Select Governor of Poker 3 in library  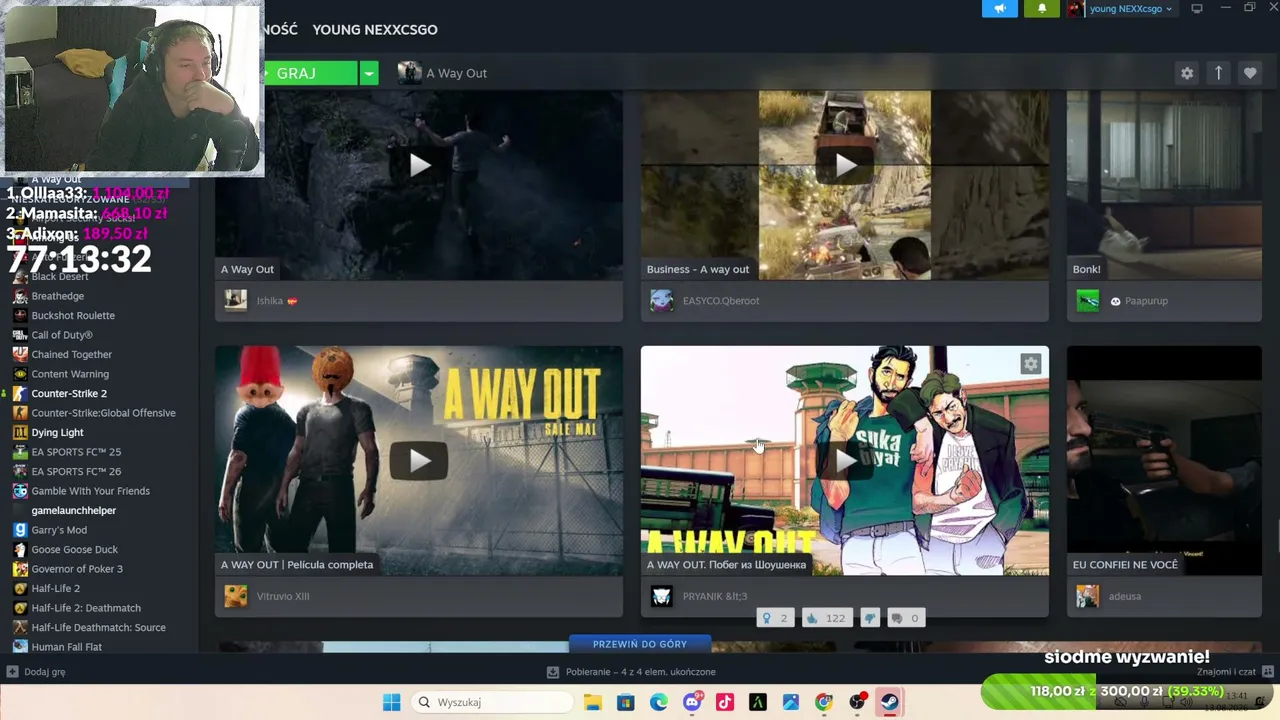77,569
